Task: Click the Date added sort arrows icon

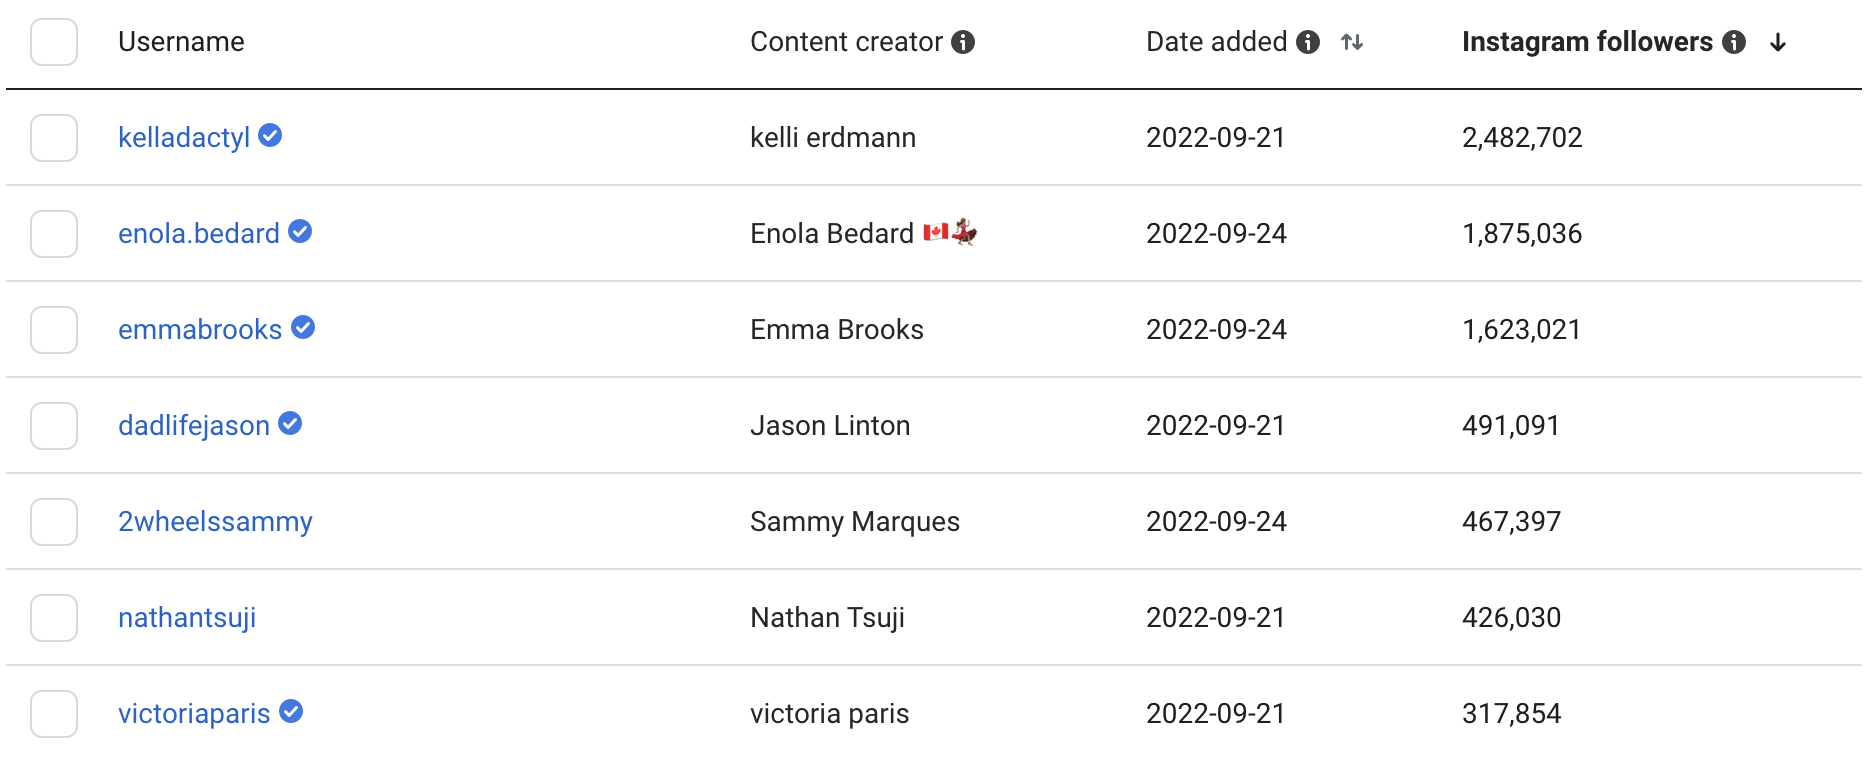Action: coord(1352,42)
